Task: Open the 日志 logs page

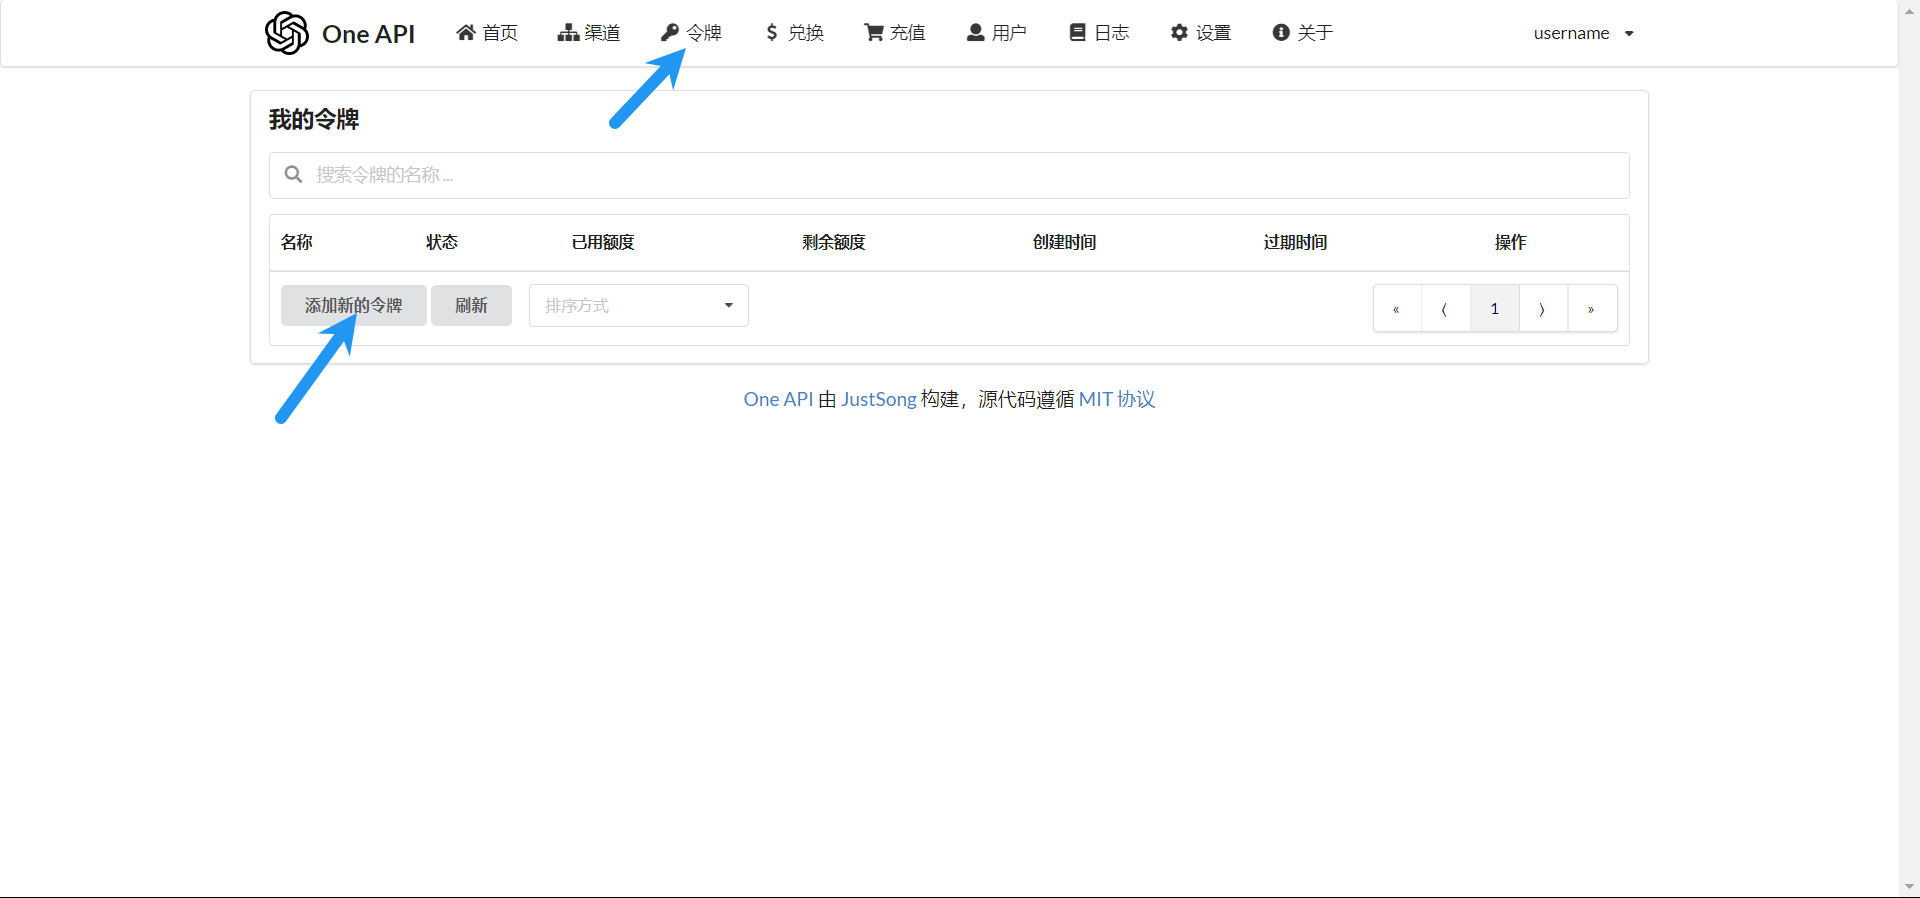Action: coord(1099,33)
